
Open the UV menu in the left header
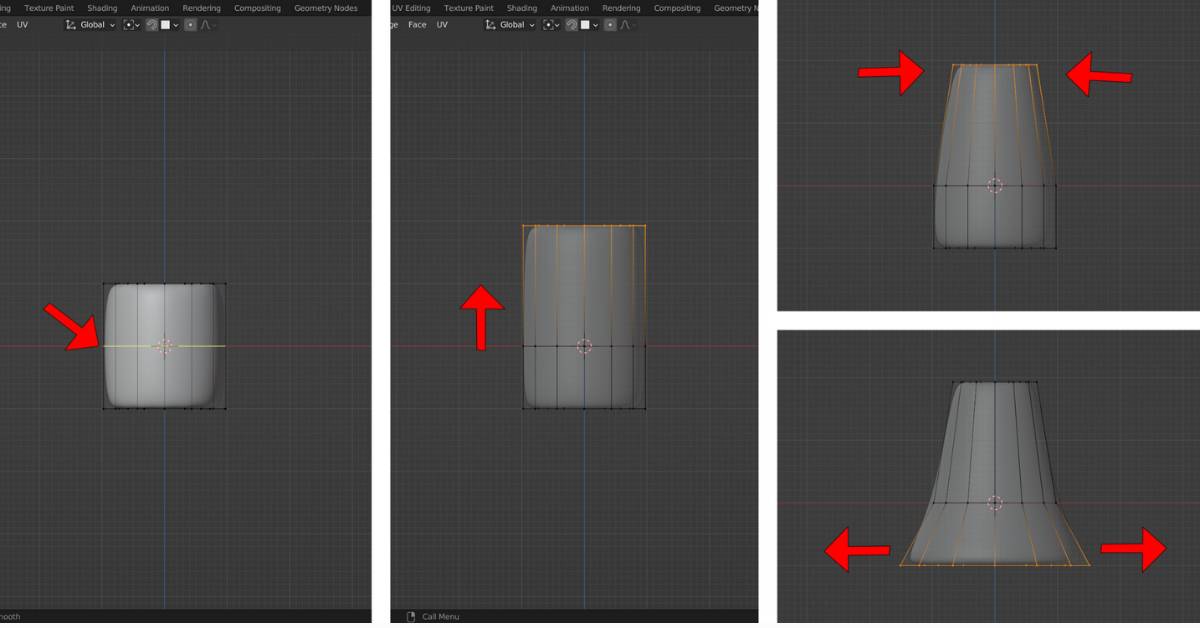coord(23,25)
